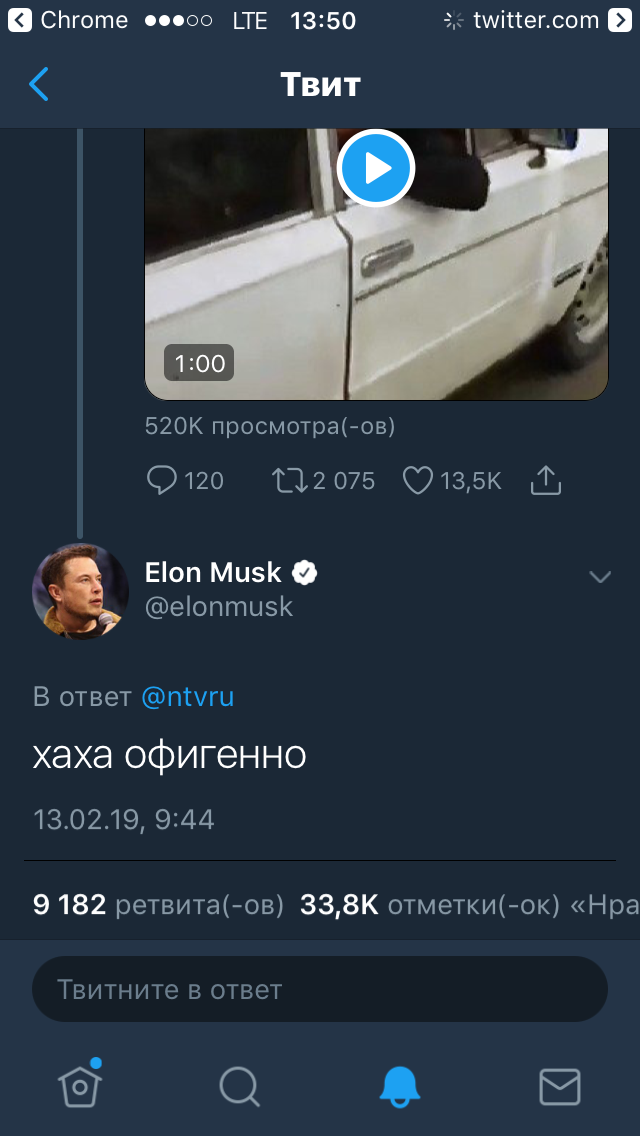The width and height of the screenshot is (640, 1136).
Task: Open the Notifications bell tab
Action: [x=400, y=1085]
